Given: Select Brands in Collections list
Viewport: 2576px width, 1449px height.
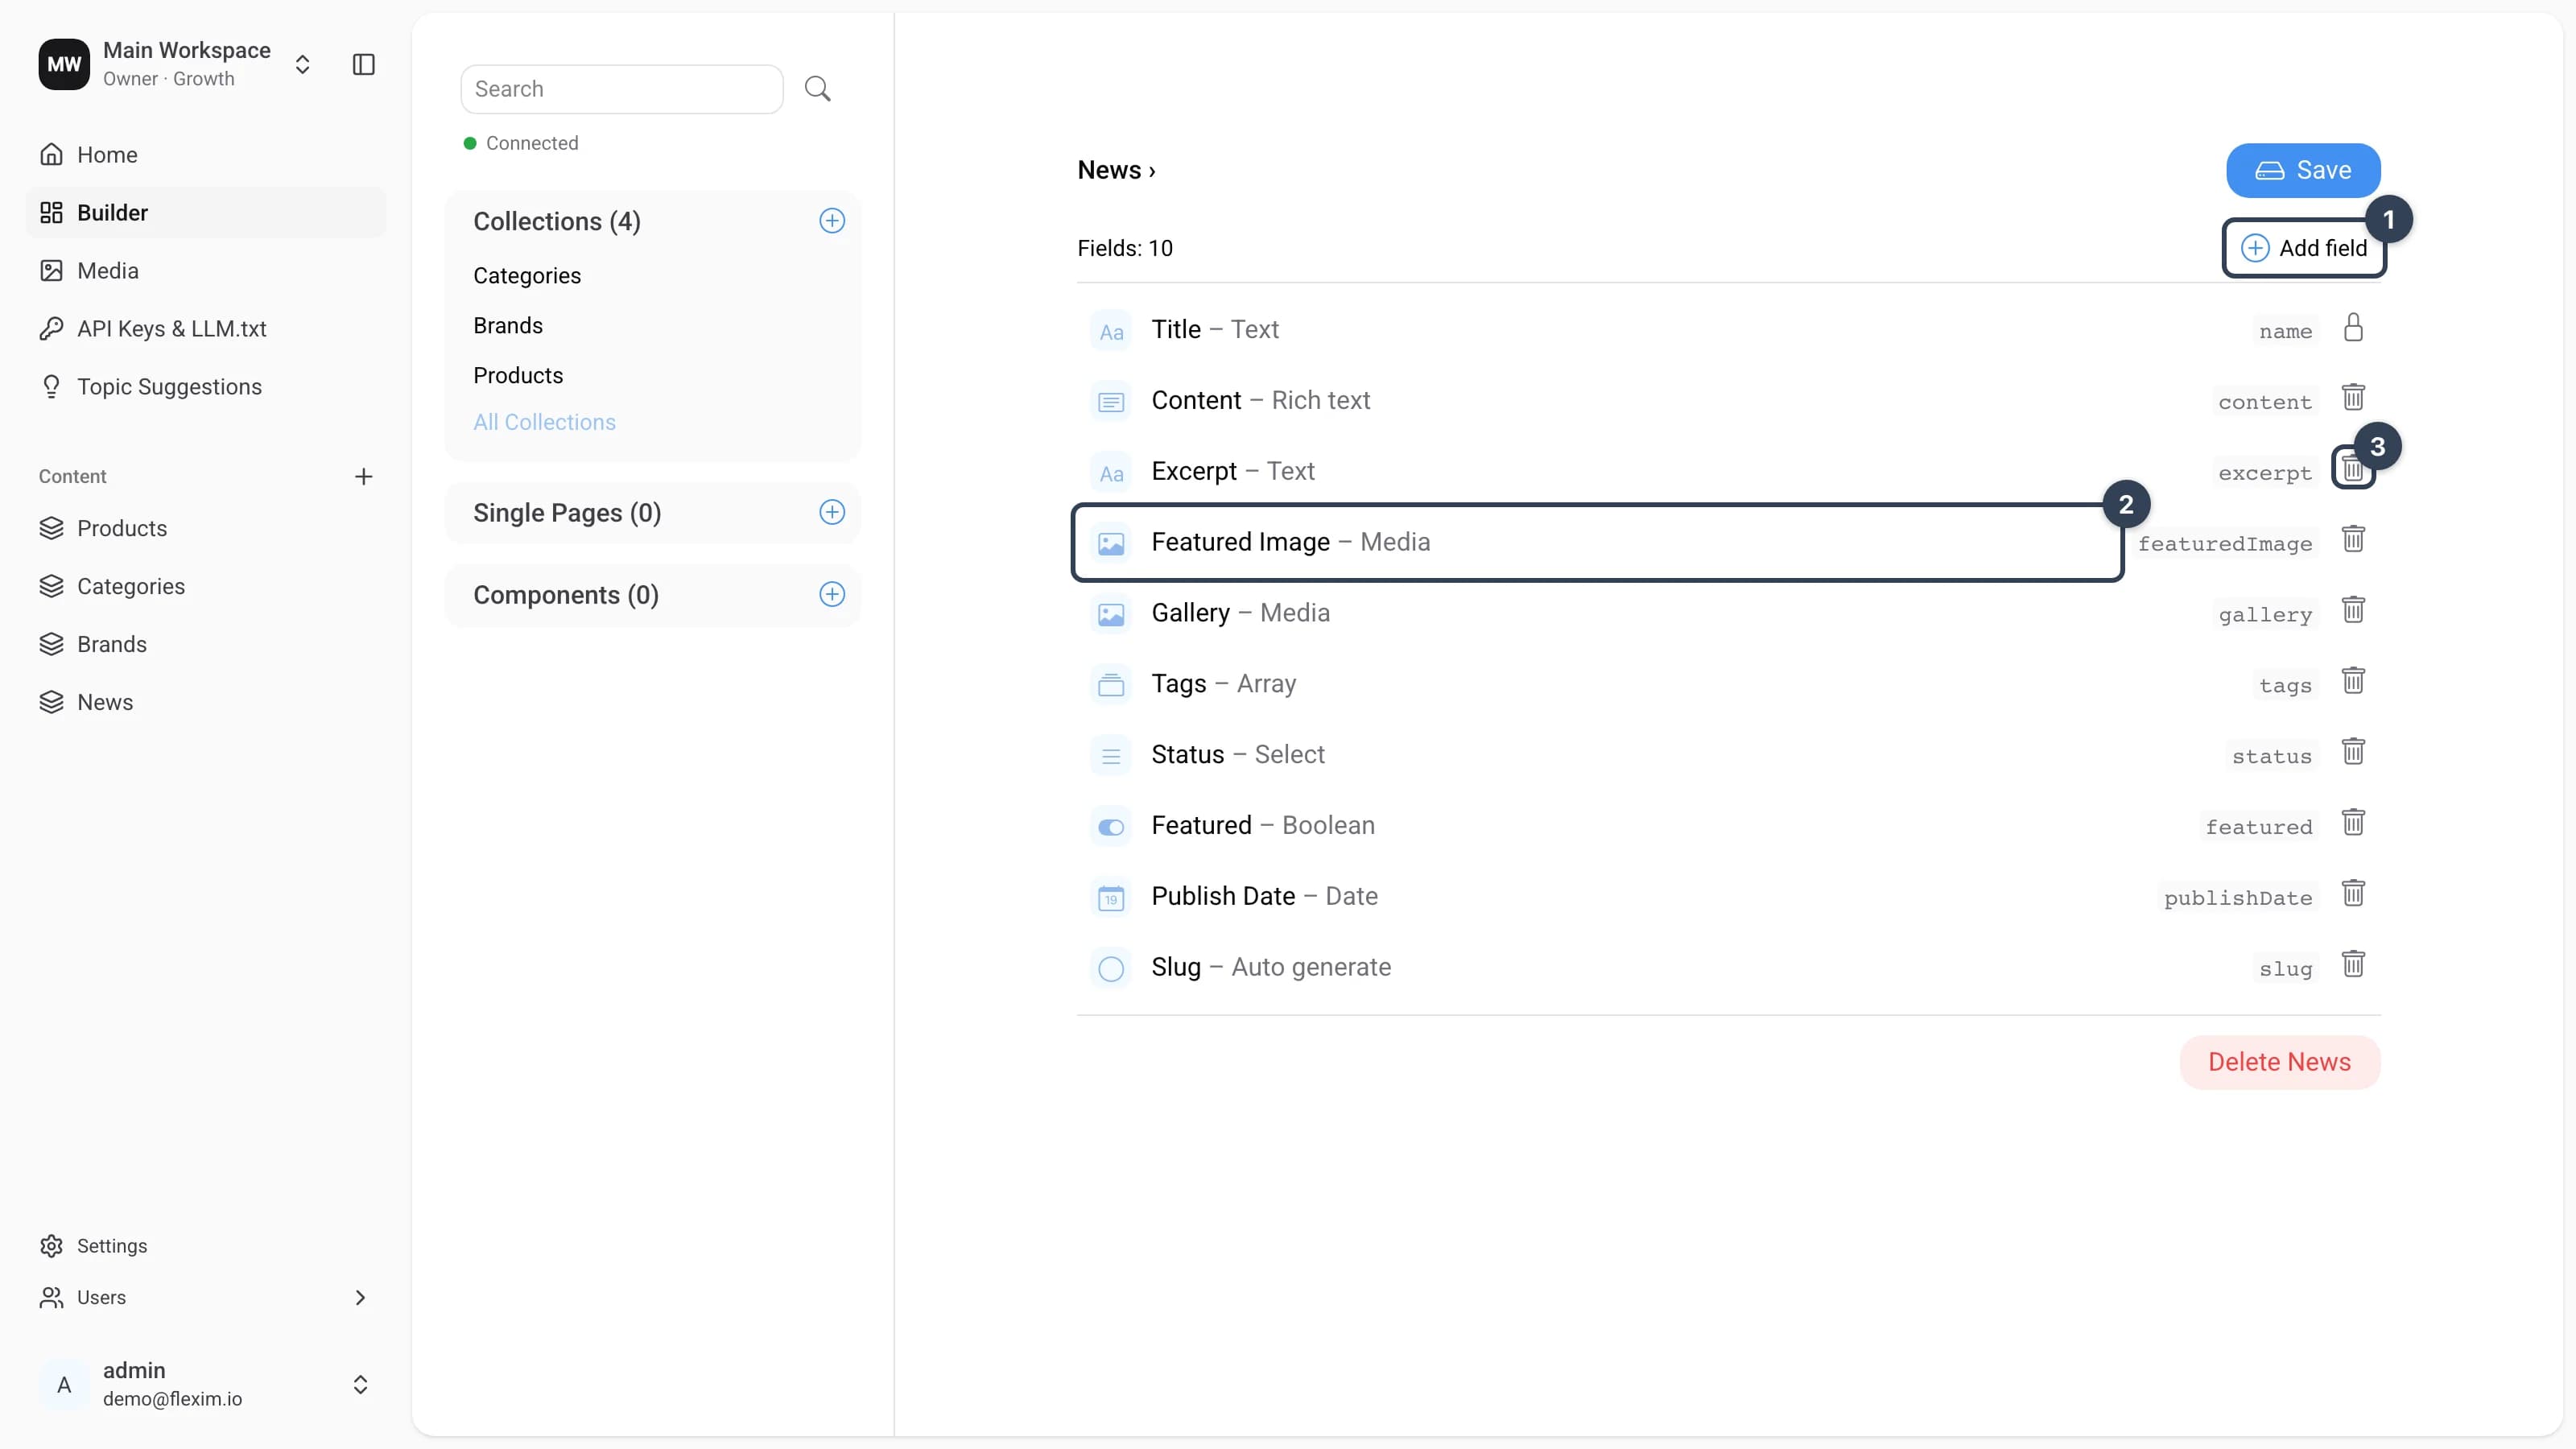Looking at the screenshot, I should [x=508, y=326].
